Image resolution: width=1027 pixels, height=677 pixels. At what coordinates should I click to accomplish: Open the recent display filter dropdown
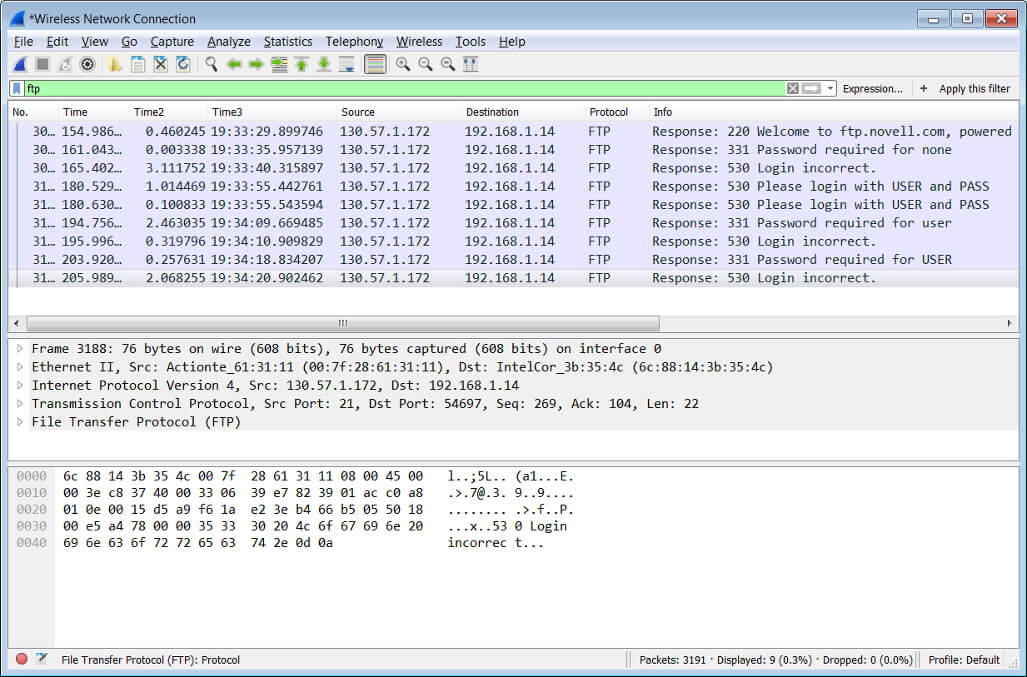point(831,89)
